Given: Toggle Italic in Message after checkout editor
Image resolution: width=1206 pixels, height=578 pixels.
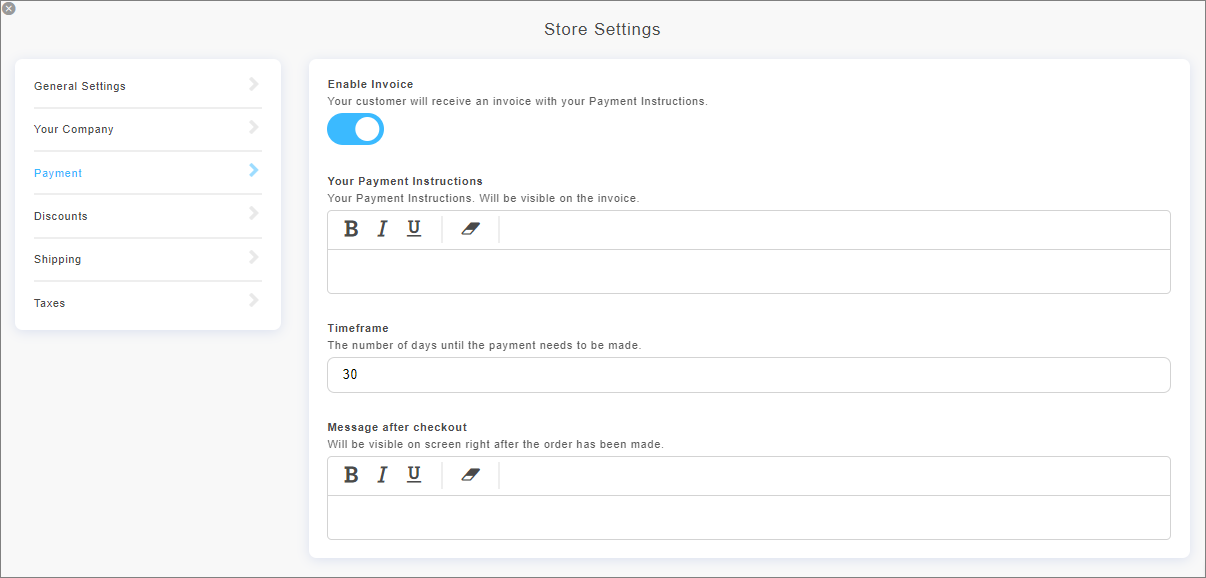Looking at the screenshot, I should [382, 475].
